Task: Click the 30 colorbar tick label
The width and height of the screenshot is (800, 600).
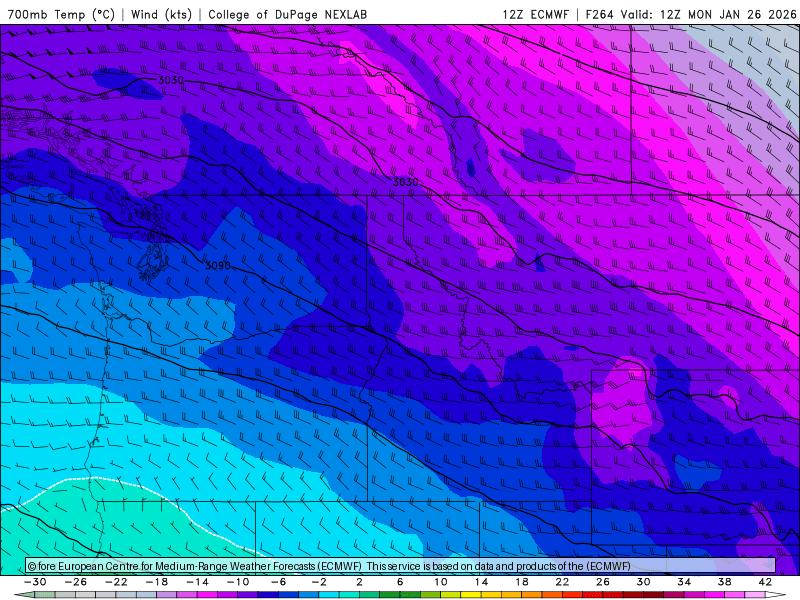Action: coord(643,582)
